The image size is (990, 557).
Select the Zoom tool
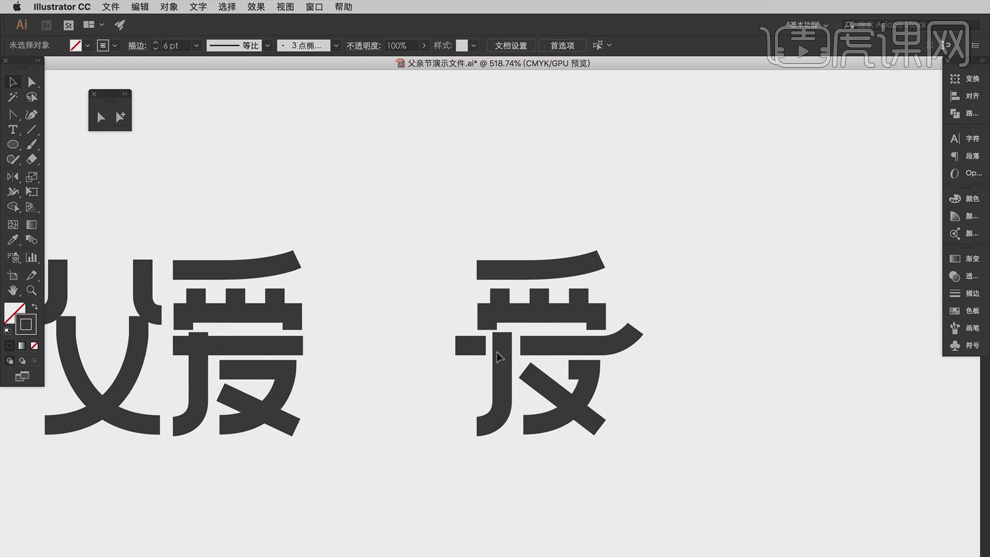[x=32, y=290]
